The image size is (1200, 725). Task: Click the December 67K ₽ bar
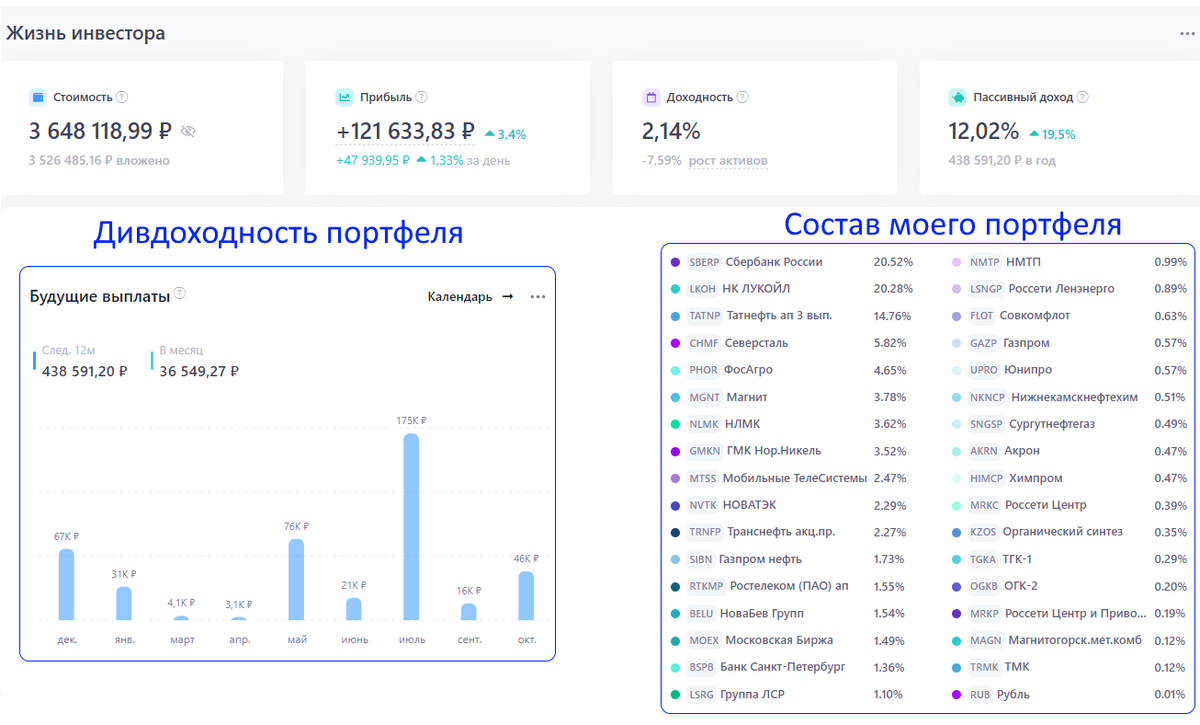click(x=66, y=585)
